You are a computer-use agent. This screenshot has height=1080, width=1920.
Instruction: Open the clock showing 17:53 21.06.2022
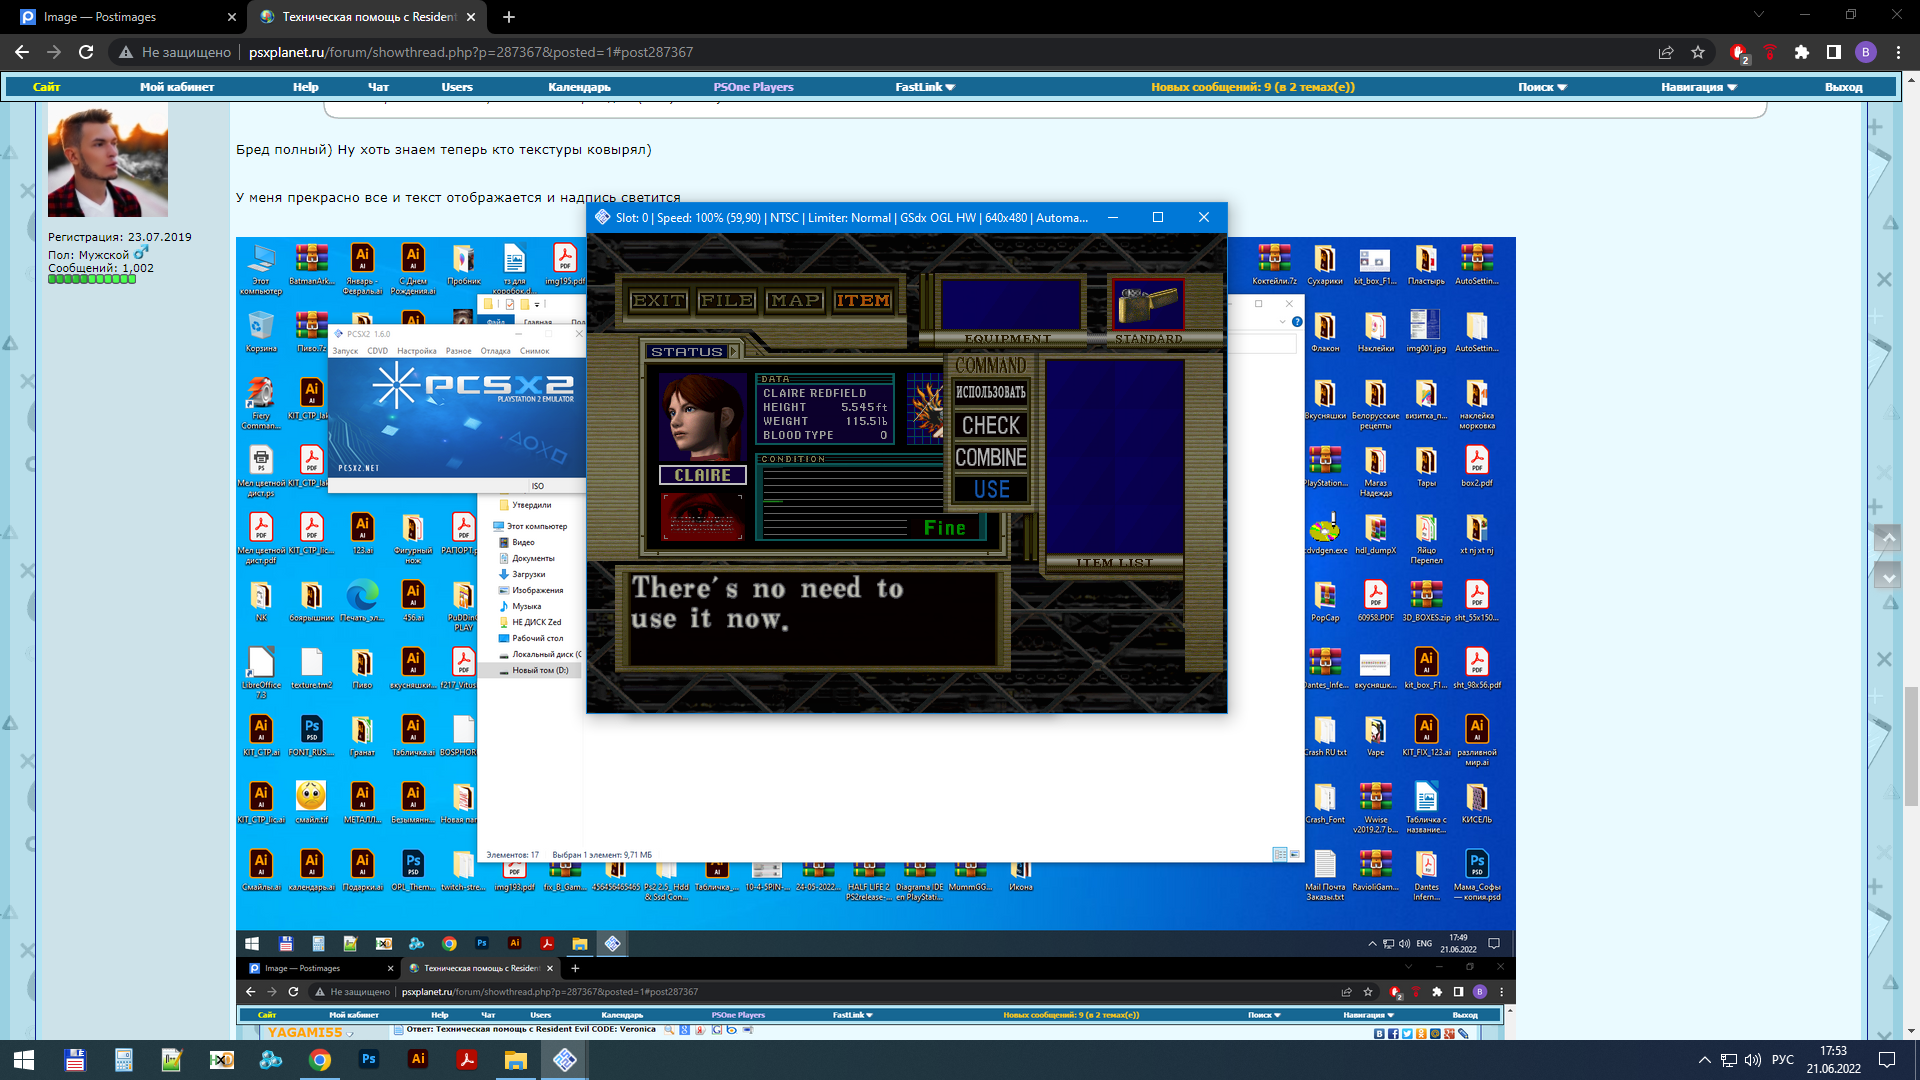1834,1060
